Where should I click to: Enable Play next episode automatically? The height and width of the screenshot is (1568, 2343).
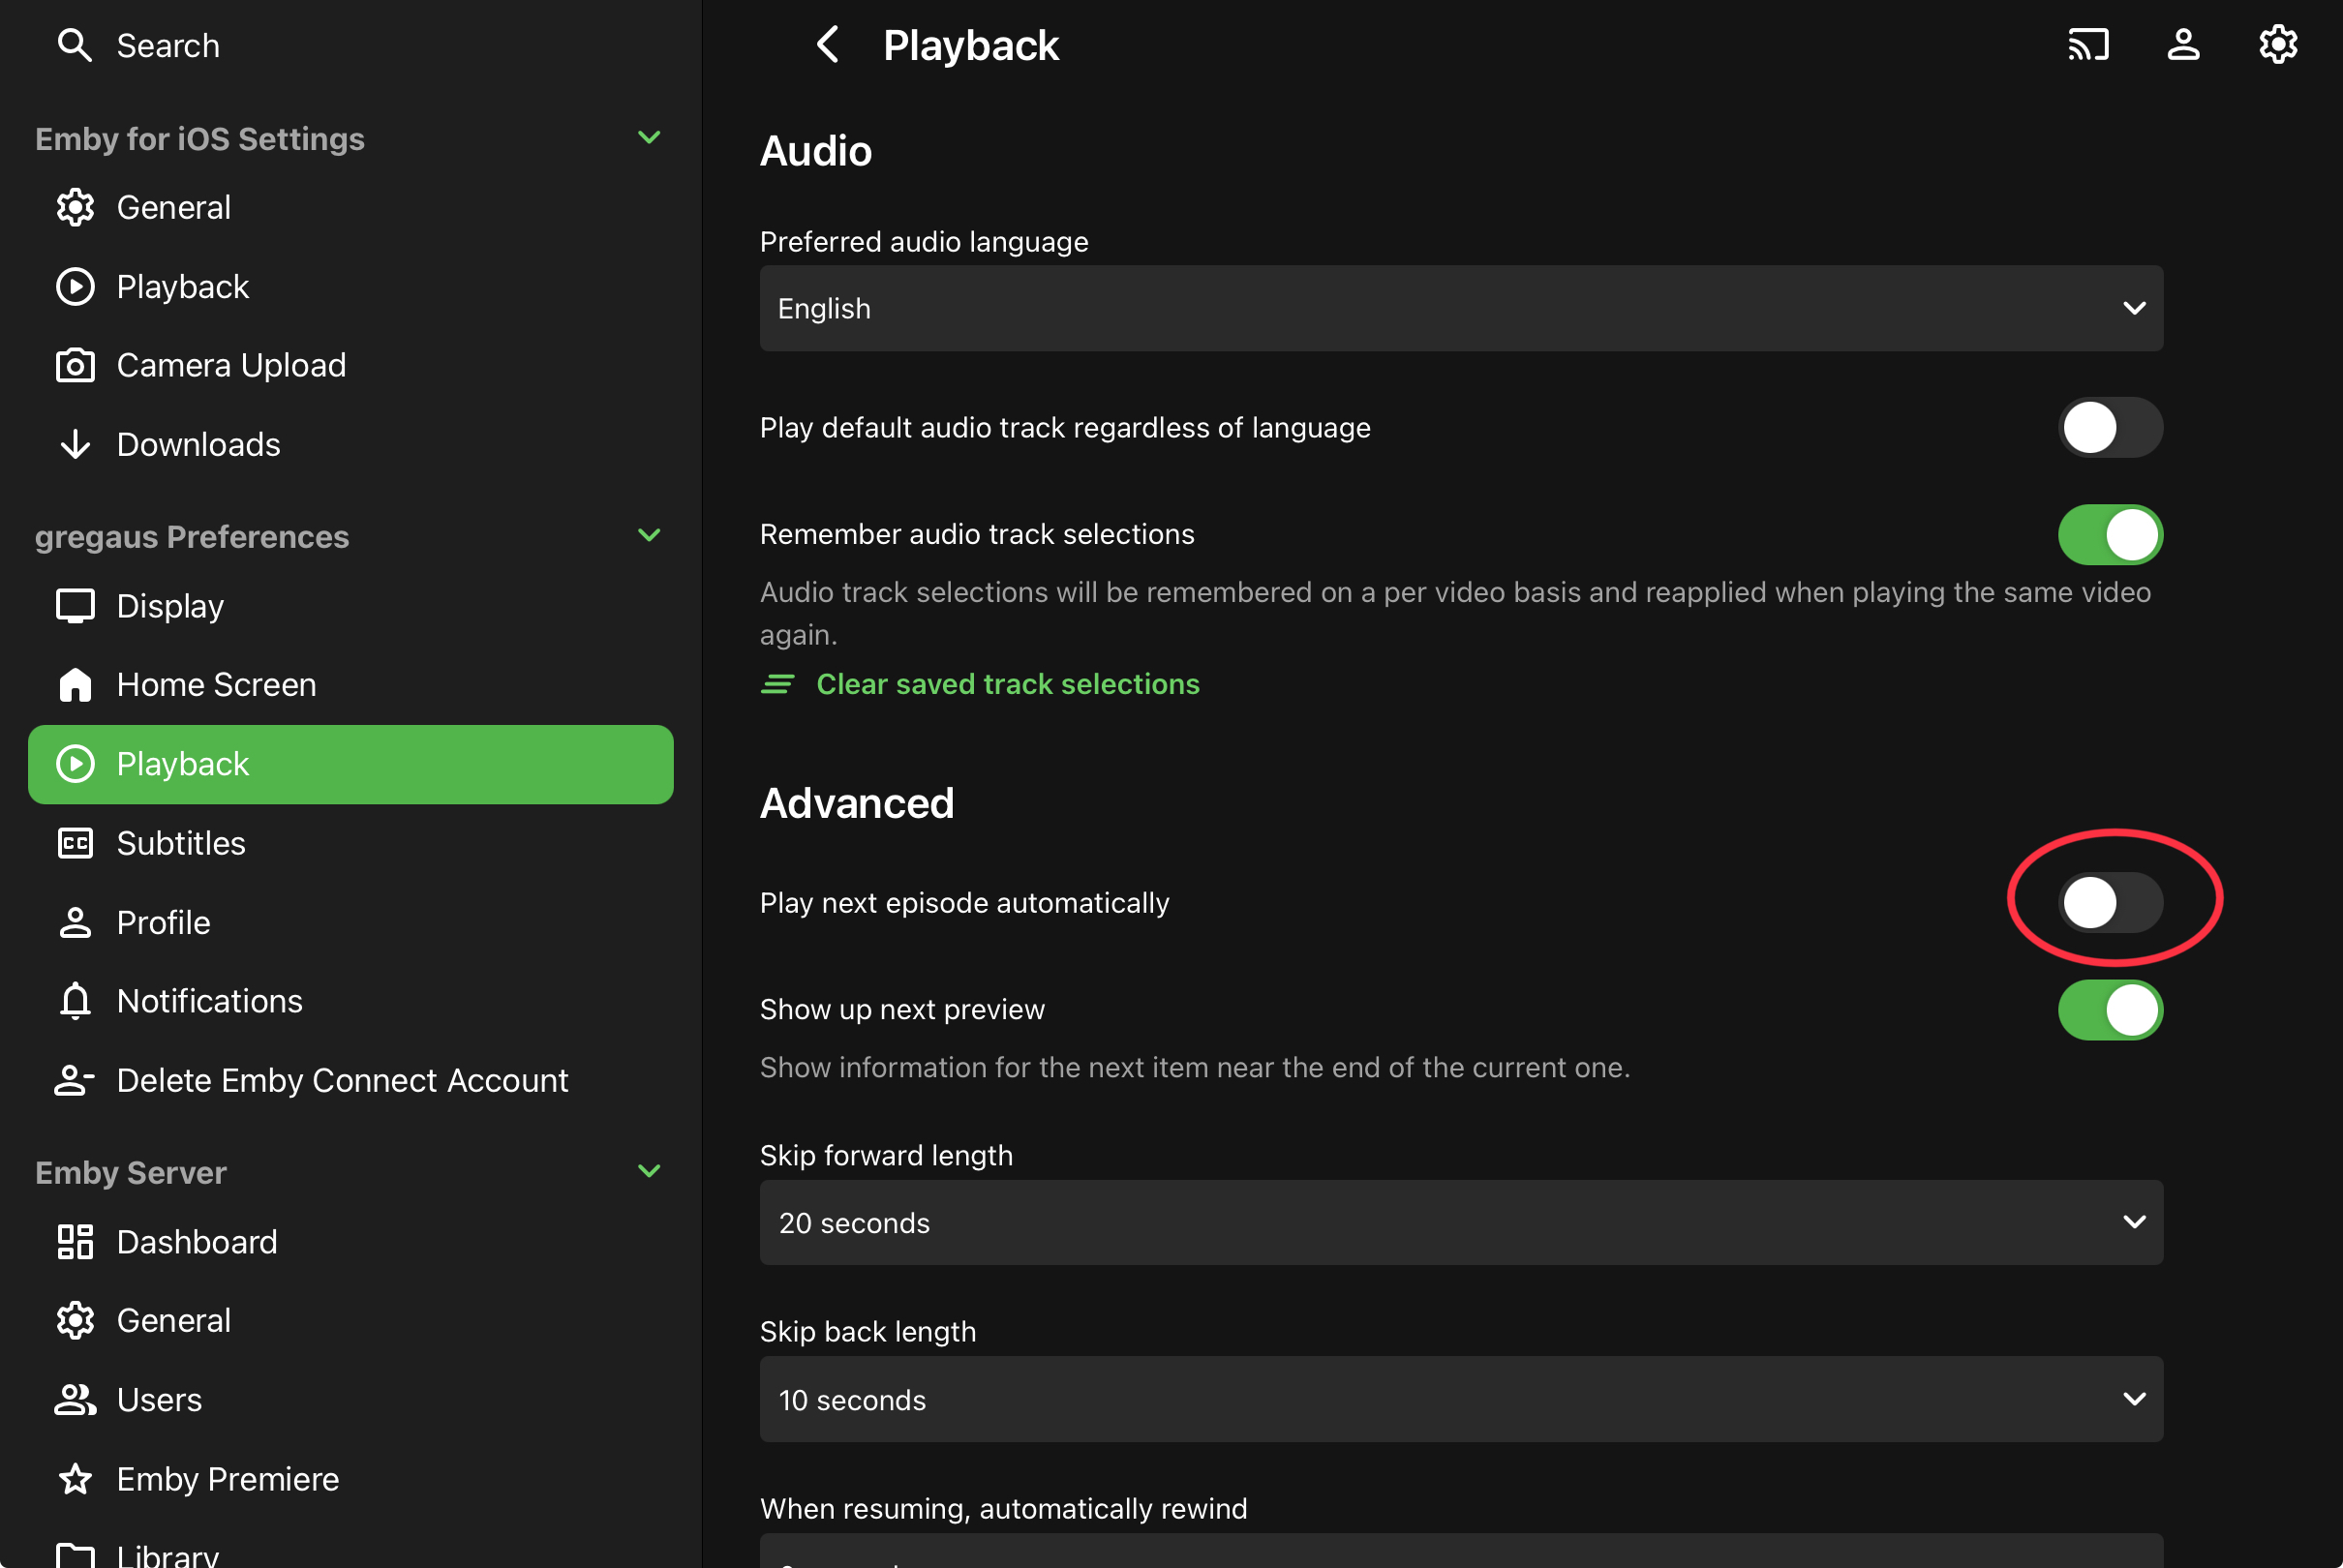pyautogui.click(x=2109, y=902)
